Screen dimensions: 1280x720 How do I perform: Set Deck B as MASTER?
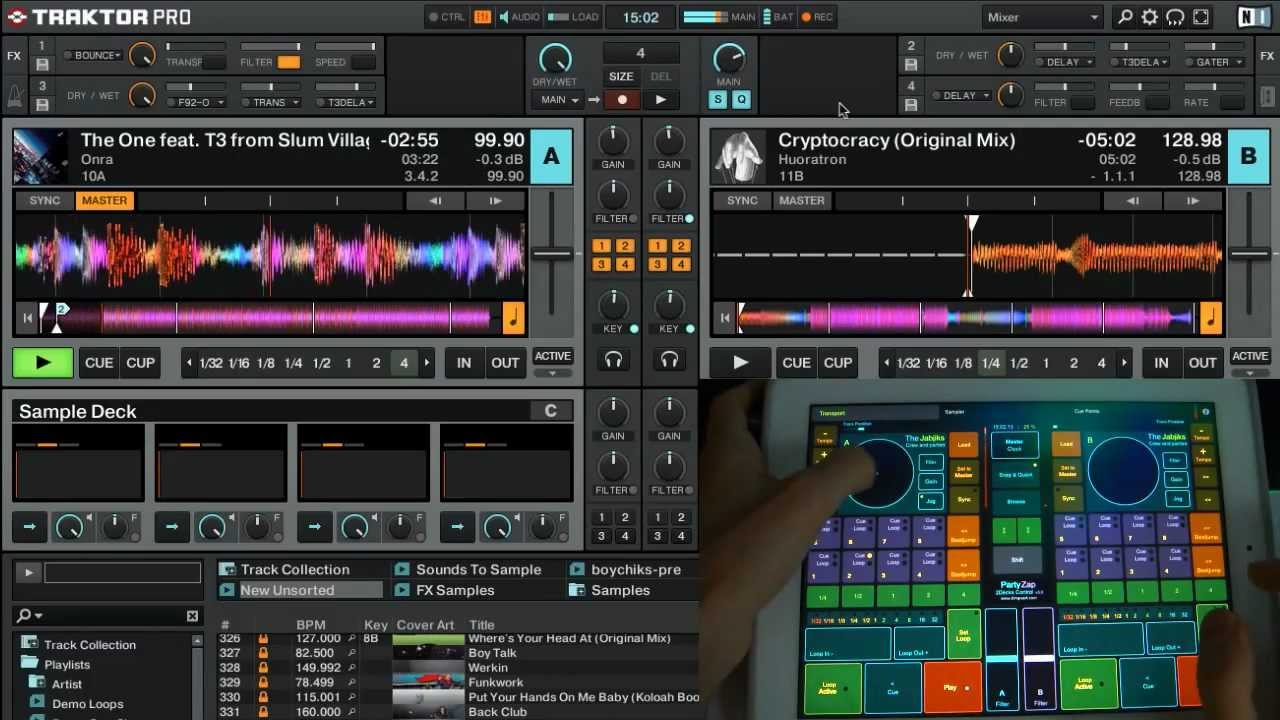802,200
